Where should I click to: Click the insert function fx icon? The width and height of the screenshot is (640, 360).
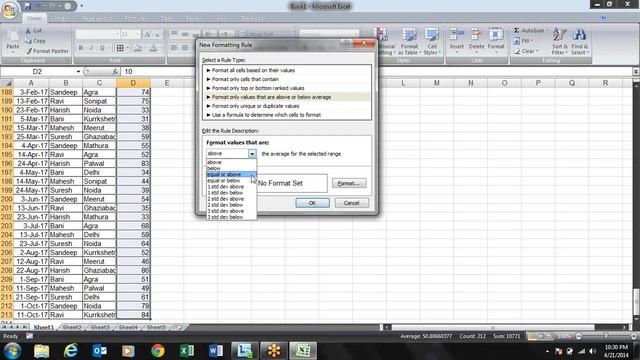click(x=115, y=71)
